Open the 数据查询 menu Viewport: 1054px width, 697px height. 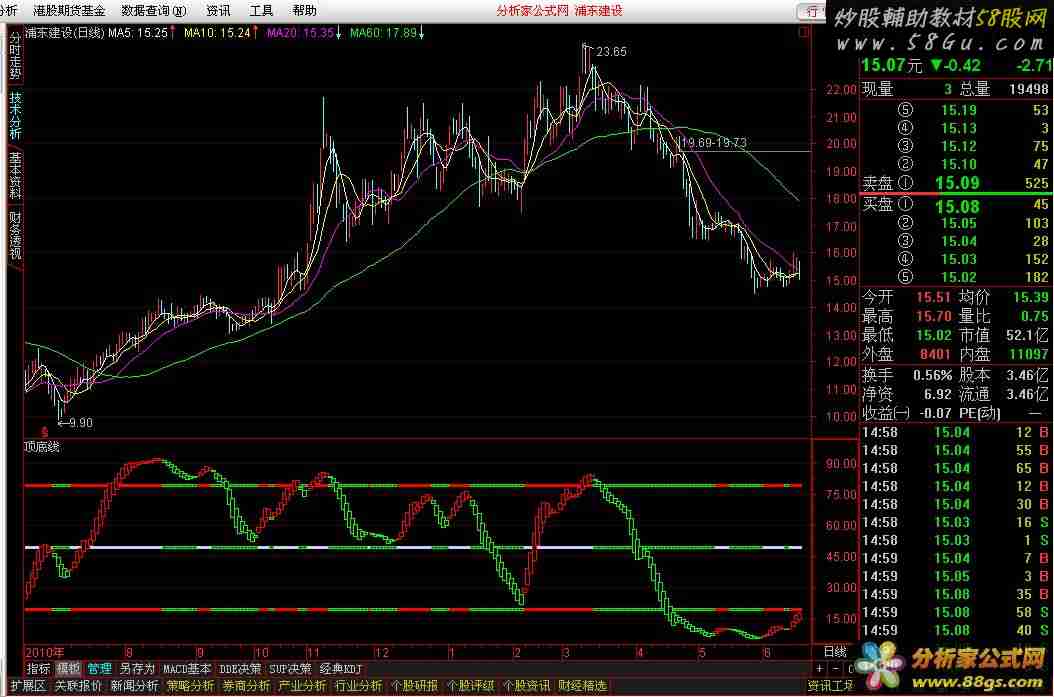tap(154, 11)
